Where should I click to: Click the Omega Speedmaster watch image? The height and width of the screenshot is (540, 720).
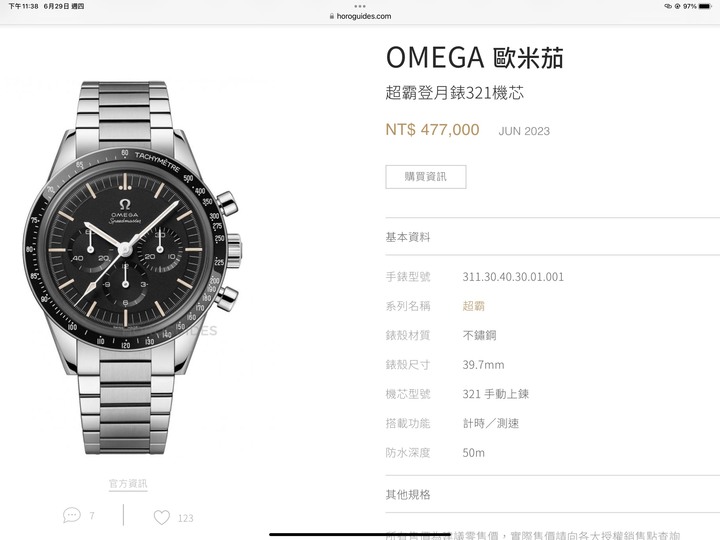click(x=133, y=268)
